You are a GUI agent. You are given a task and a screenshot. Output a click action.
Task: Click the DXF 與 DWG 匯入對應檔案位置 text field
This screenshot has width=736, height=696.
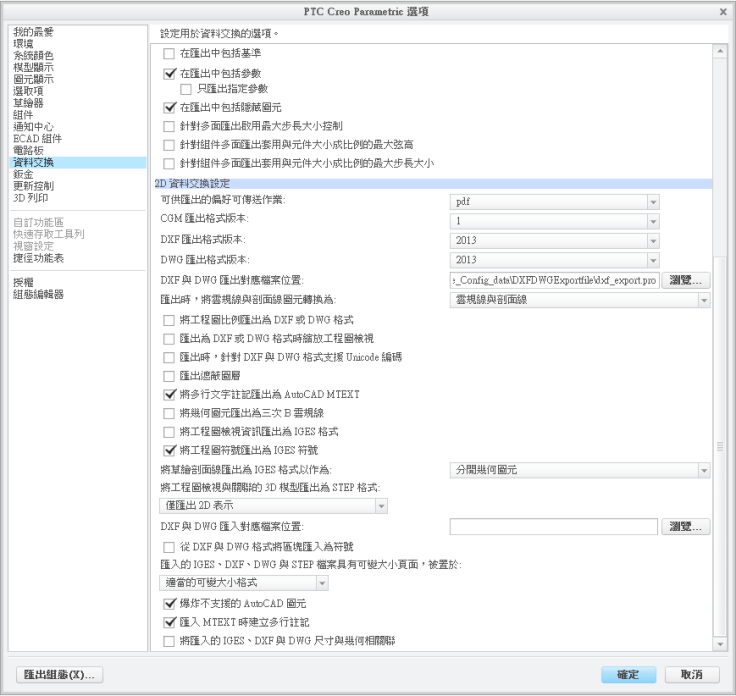point(553,525)
